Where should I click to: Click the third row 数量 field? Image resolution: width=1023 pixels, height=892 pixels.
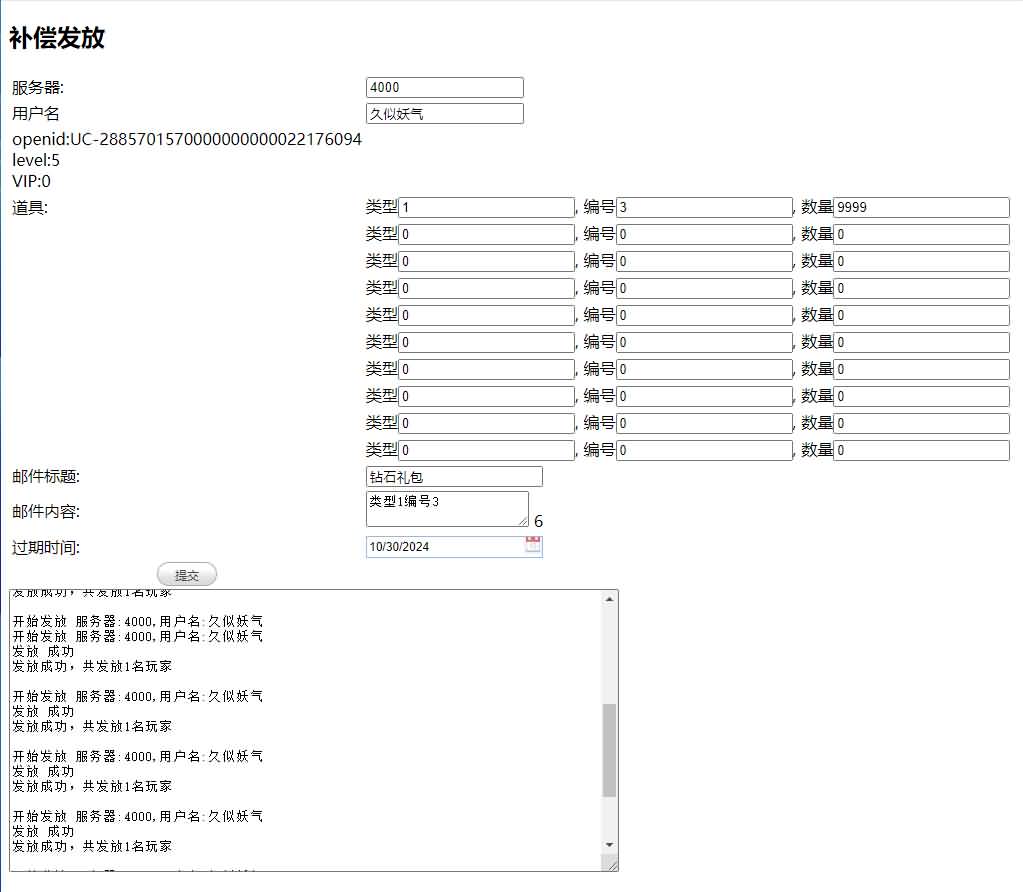(921, 262)
